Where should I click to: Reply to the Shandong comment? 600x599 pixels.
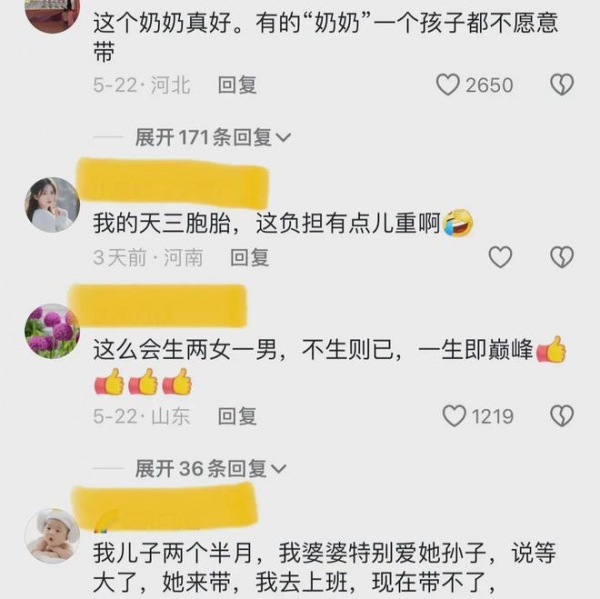237,416
